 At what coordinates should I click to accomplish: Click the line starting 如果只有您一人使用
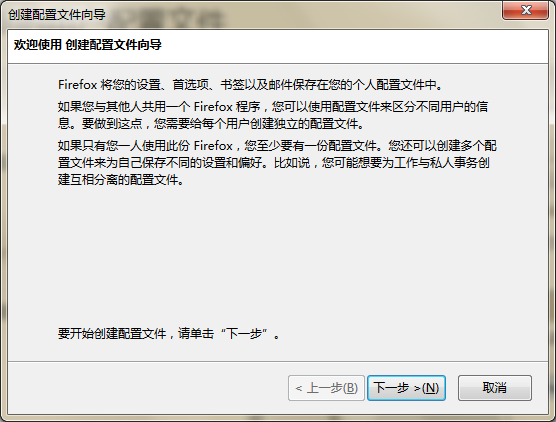(x=277, y=145)
